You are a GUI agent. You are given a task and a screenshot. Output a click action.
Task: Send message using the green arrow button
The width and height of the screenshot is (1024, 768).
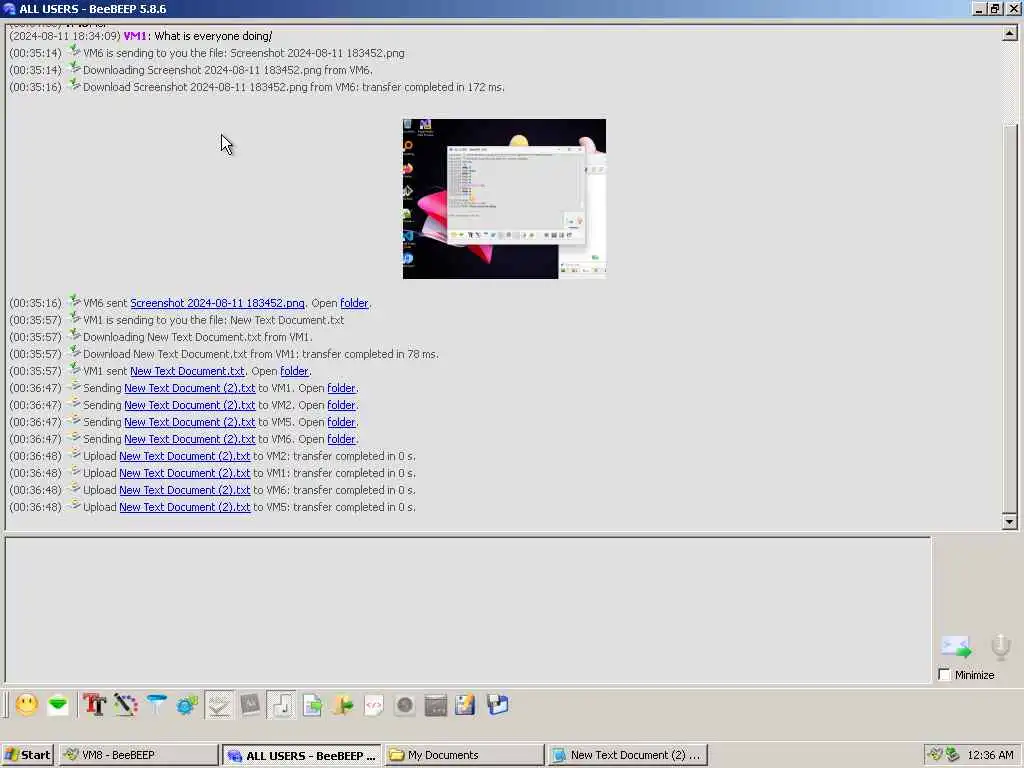(x=957, y=647)
